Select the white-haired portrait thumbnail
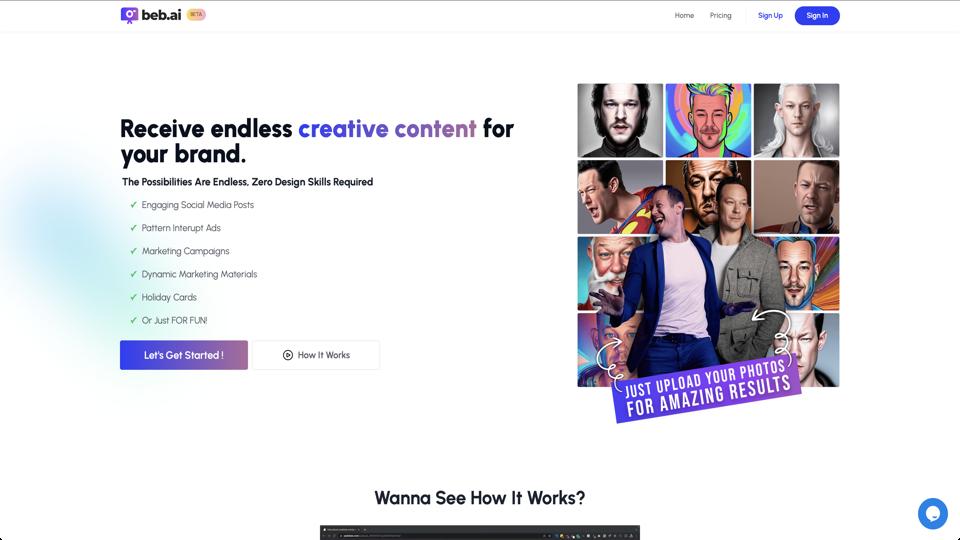Viewport: 960px width, 540px height. coord(797,120)
